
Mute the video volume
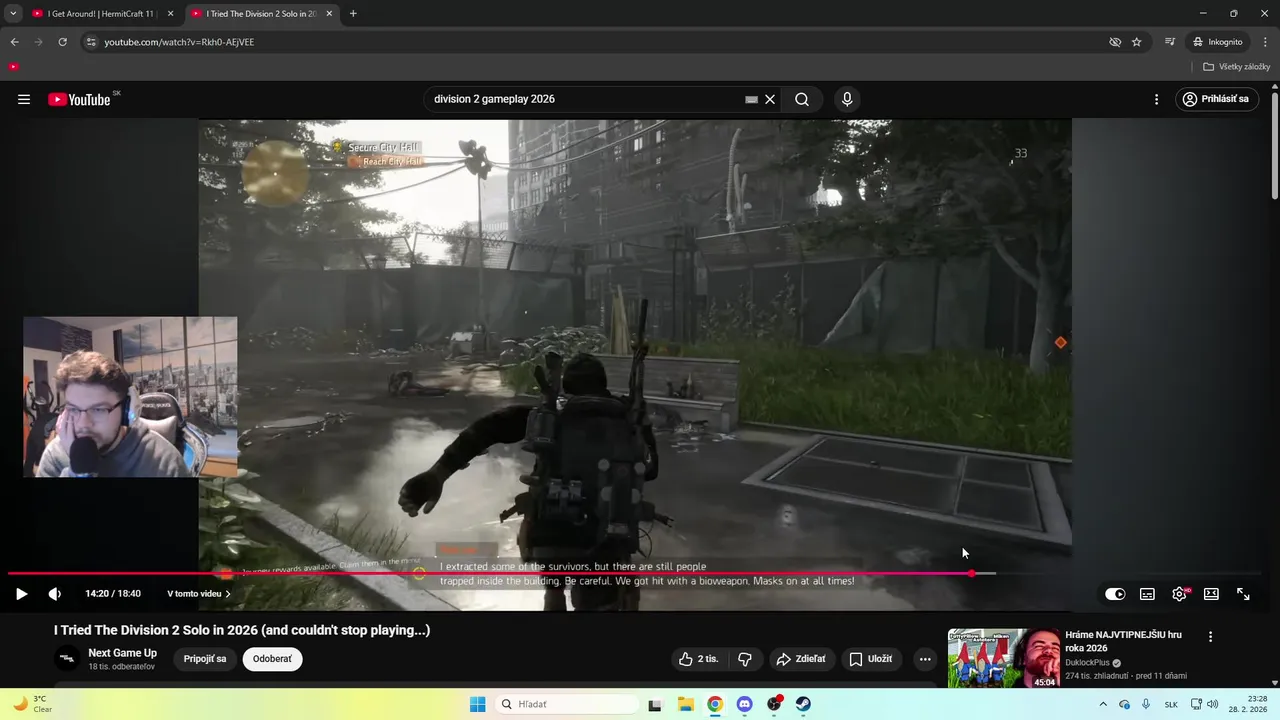click(54, 594)
